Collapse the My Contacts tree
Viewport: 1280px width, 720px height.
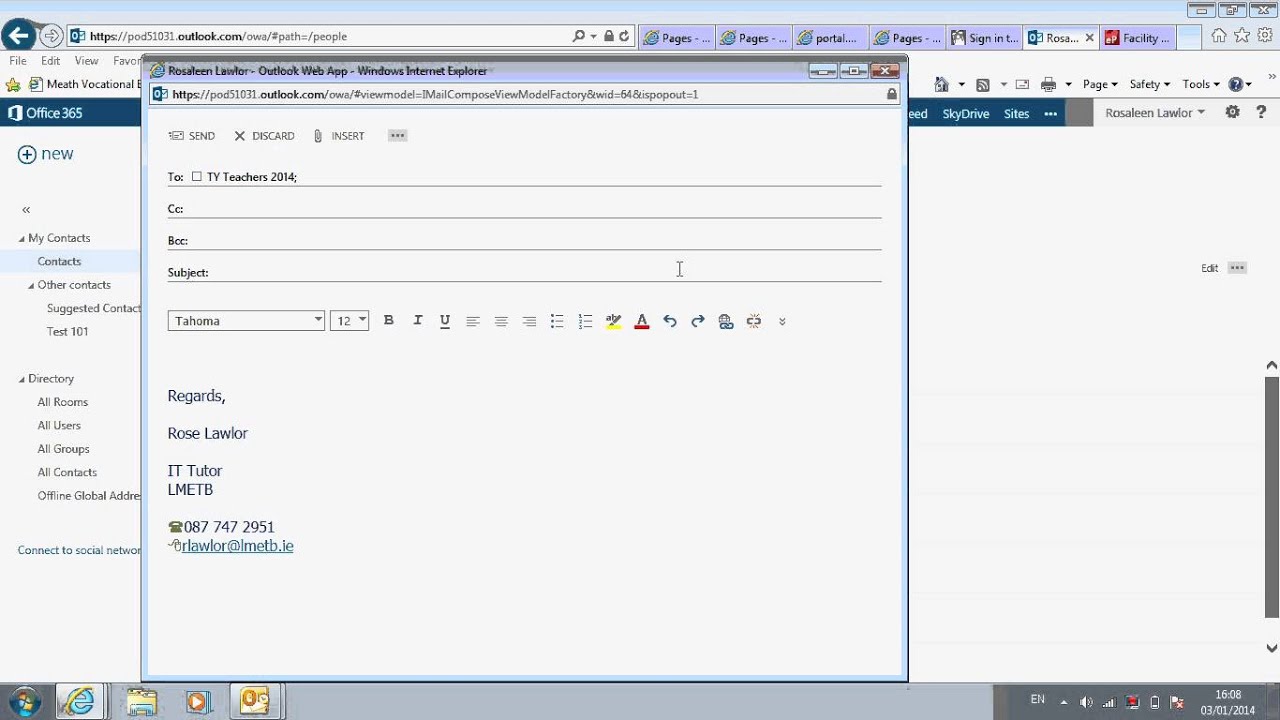pos(22,238)
